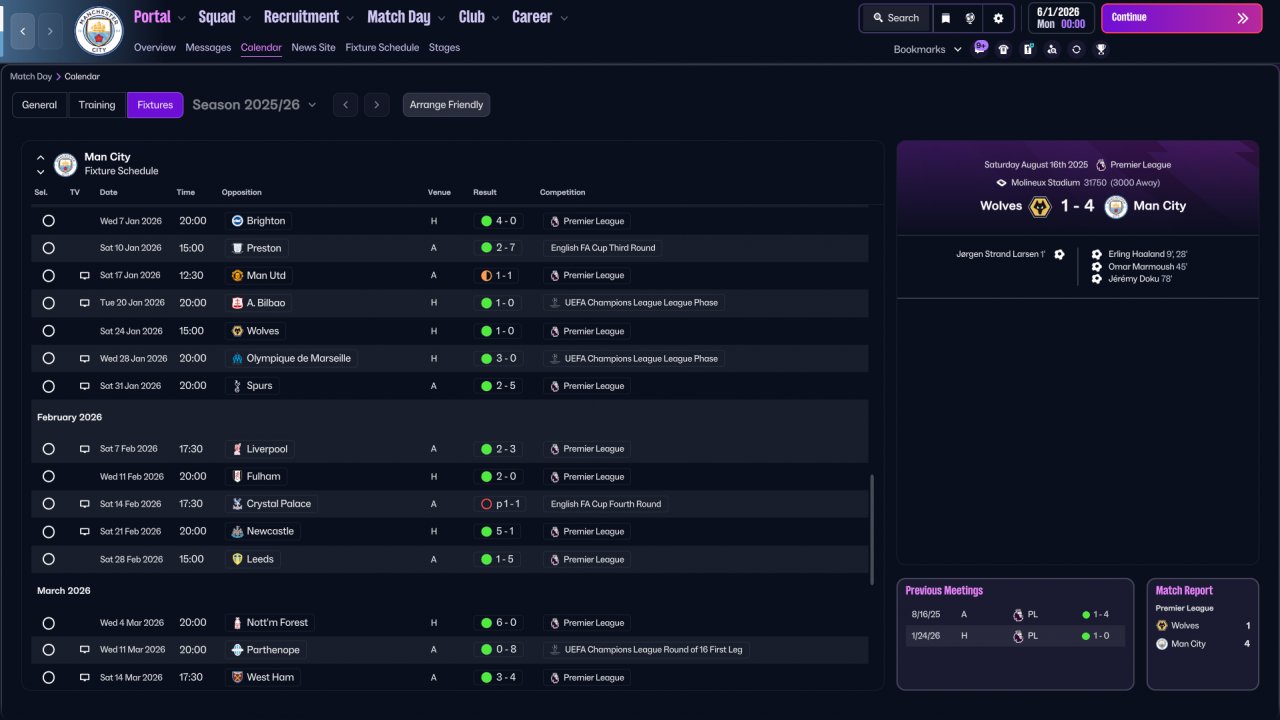Select the Man Utd fixture radio button

[48, 276]
